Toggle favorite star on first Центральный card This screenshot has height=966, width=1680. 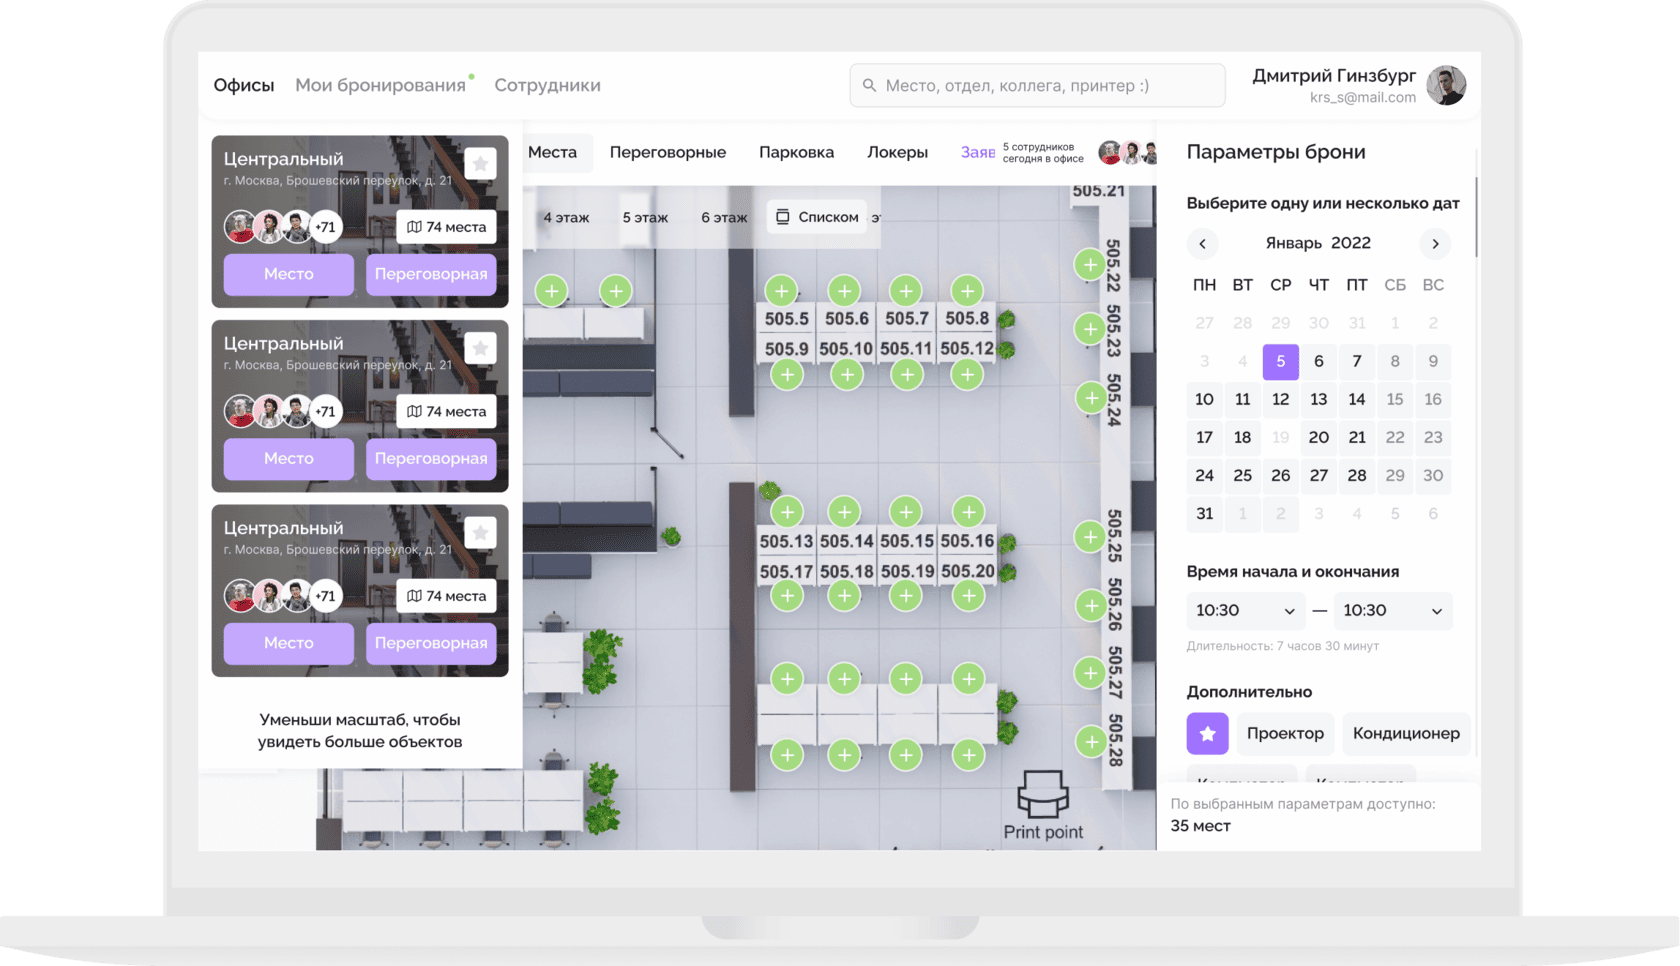point(480,163)
